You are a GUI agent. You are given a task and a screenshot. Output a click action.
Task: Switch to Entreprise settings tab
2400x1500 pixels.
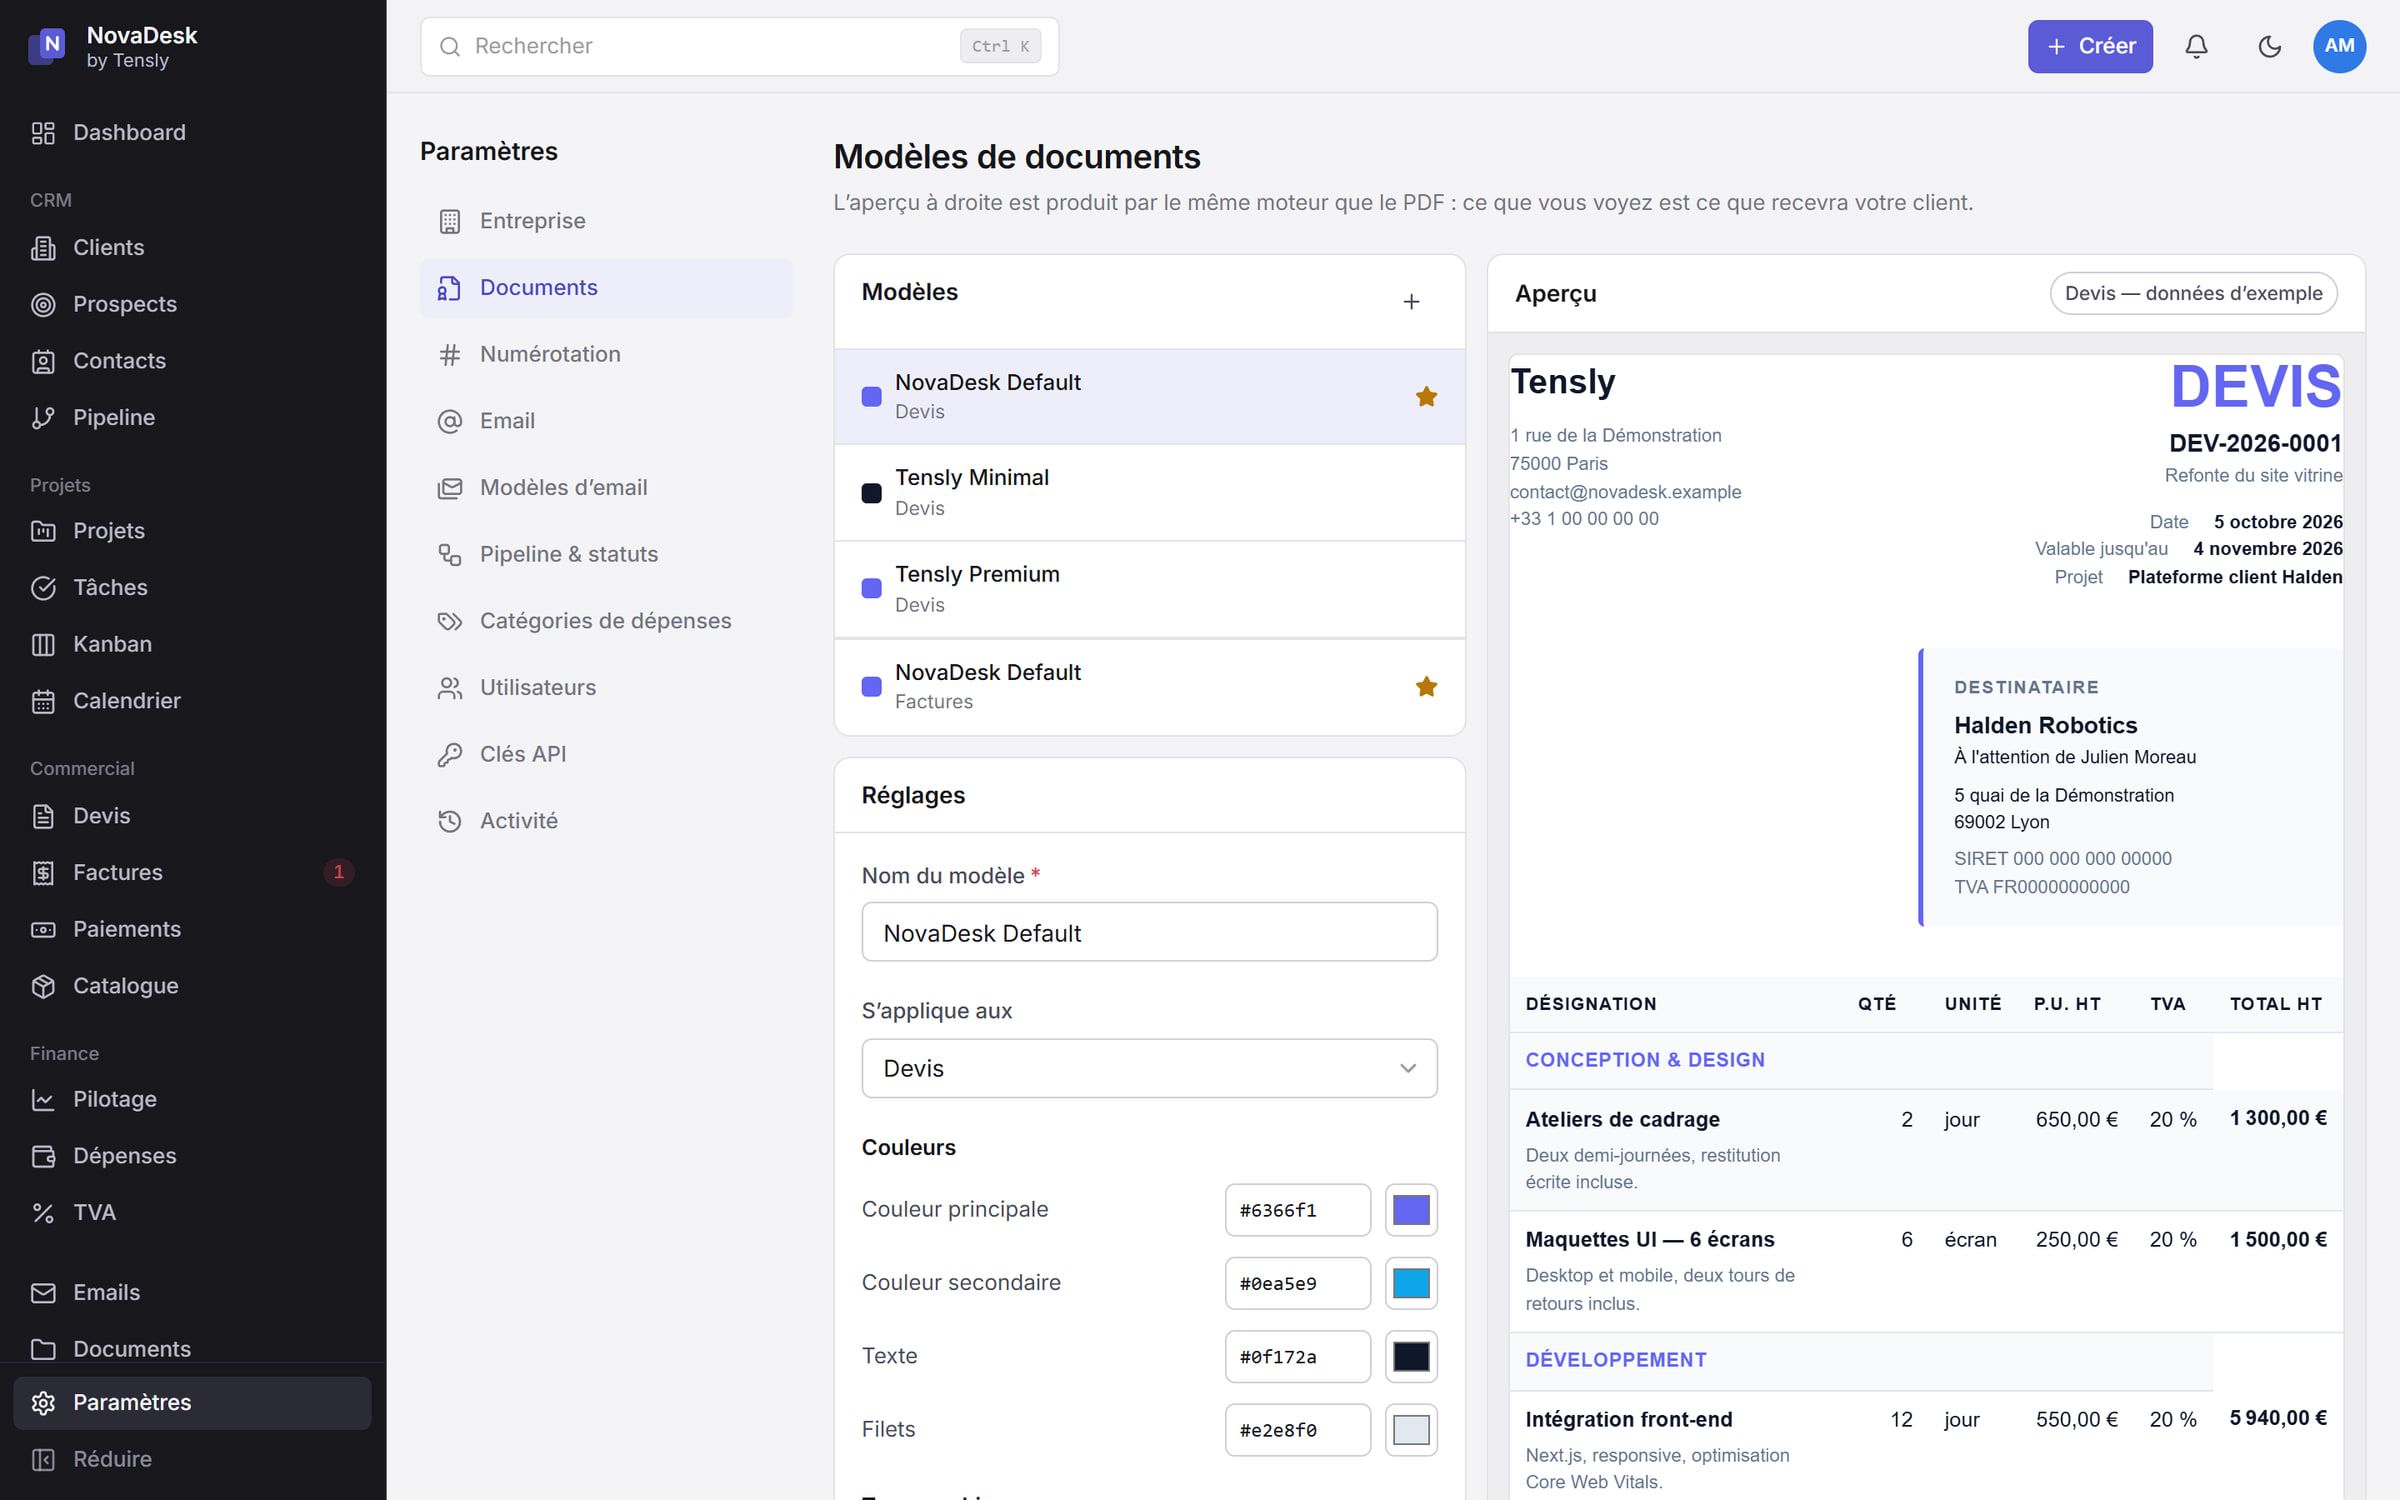pyautogui.click(x=606, y=221)
